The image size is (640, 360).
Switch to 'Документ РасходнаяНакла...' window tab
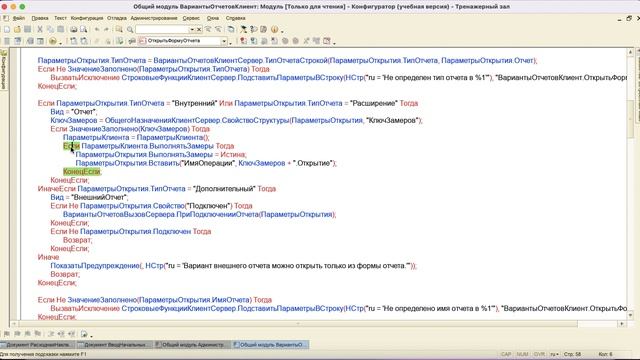[37, 345]
